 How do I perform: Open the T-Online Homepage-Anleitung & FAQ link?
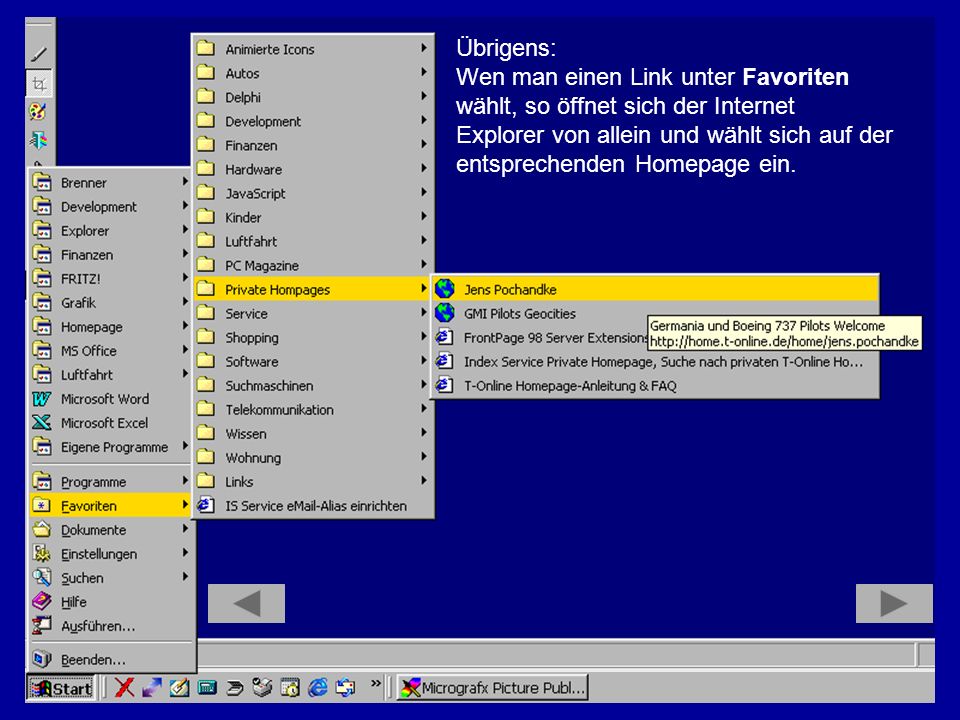click(x=655, y=385)
